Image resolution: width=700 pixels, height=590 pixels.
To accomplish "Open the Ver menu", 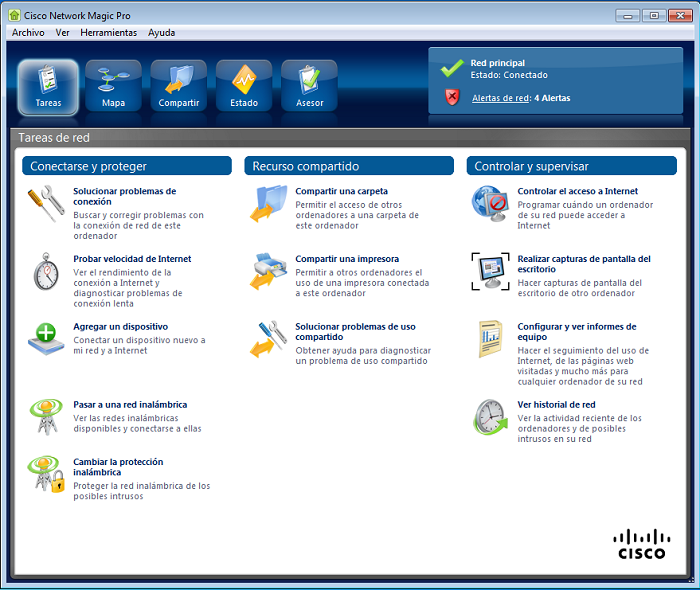I will pos(62,33).
